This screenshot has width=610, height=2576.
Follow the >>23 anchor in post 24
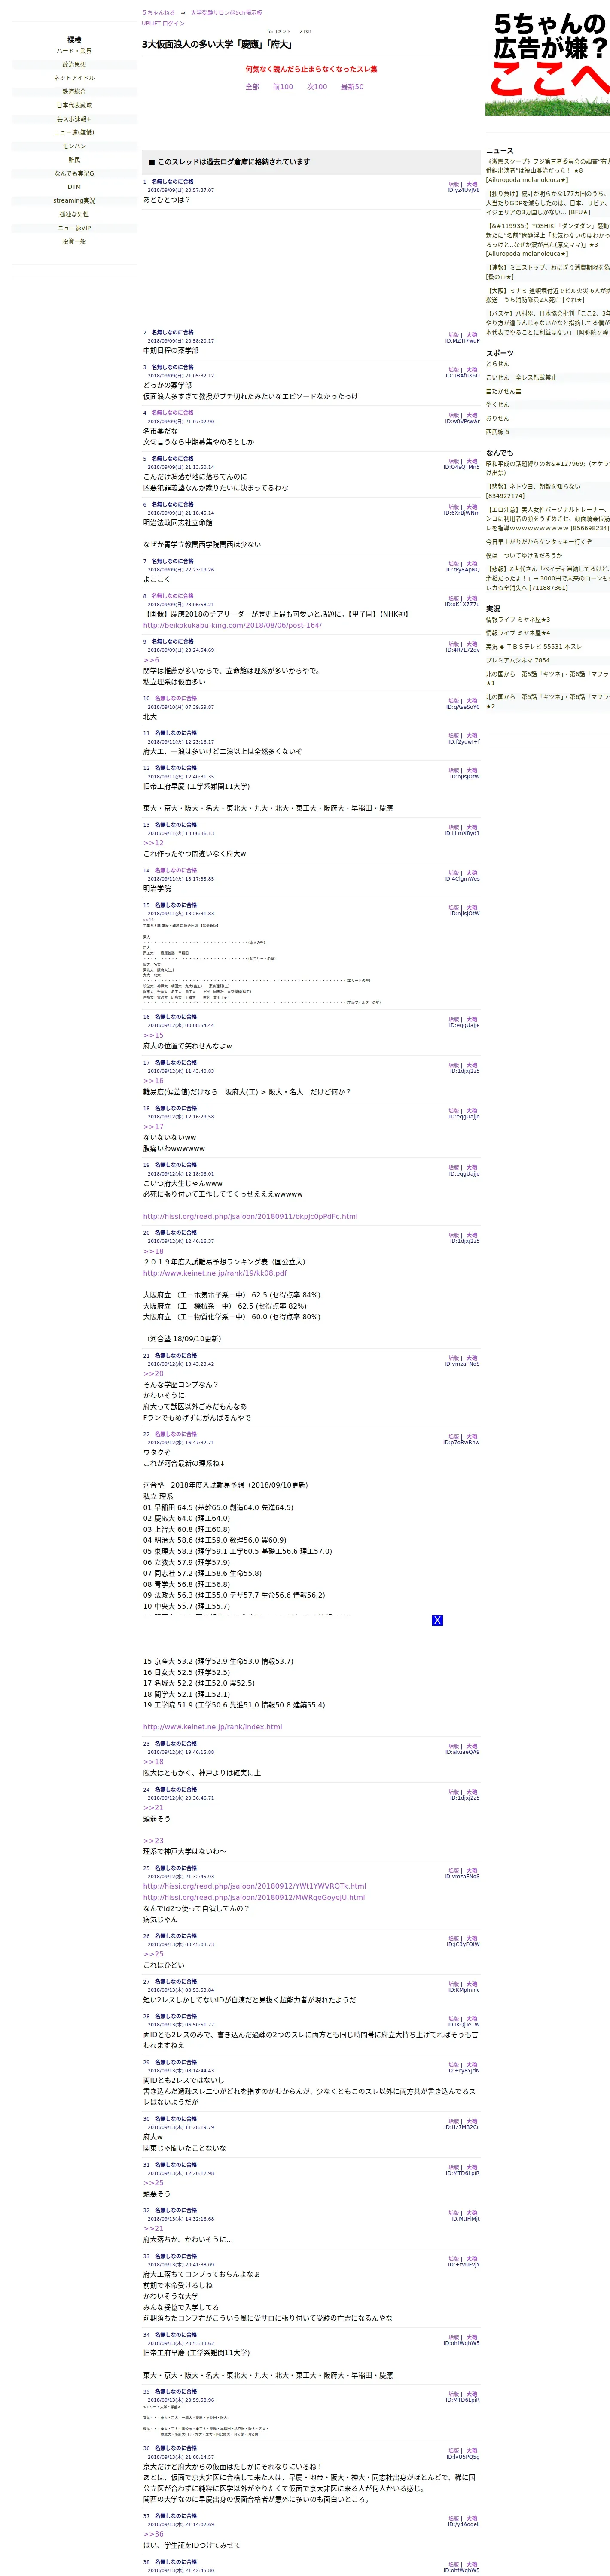153,1841
